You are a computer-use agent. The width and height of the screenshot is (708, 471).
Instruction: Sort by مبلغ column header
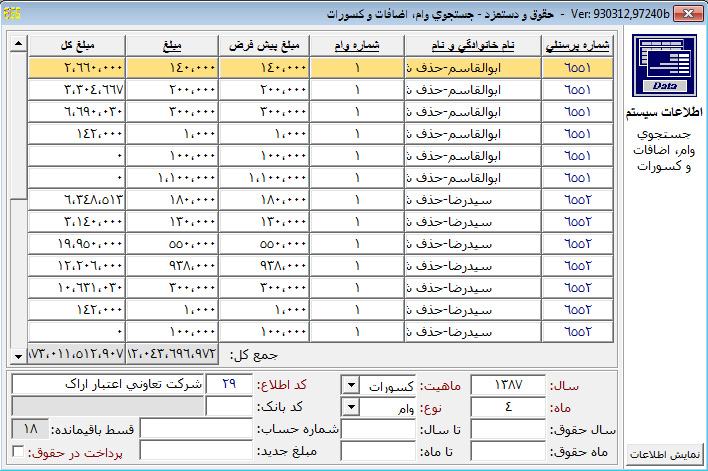pyautogui.click(x=172, y=46)
